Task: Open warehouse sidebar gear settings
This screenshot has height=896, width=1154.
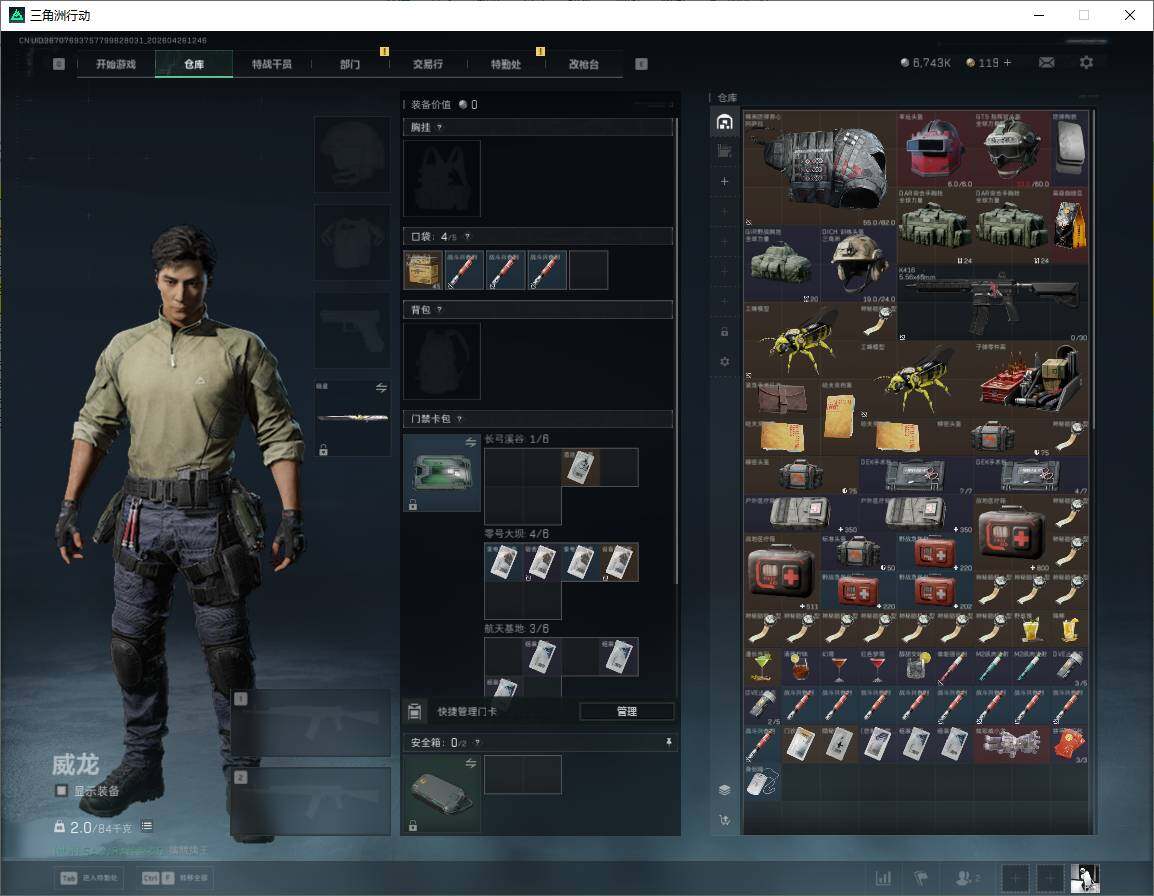Action: [x=725, y=361]
